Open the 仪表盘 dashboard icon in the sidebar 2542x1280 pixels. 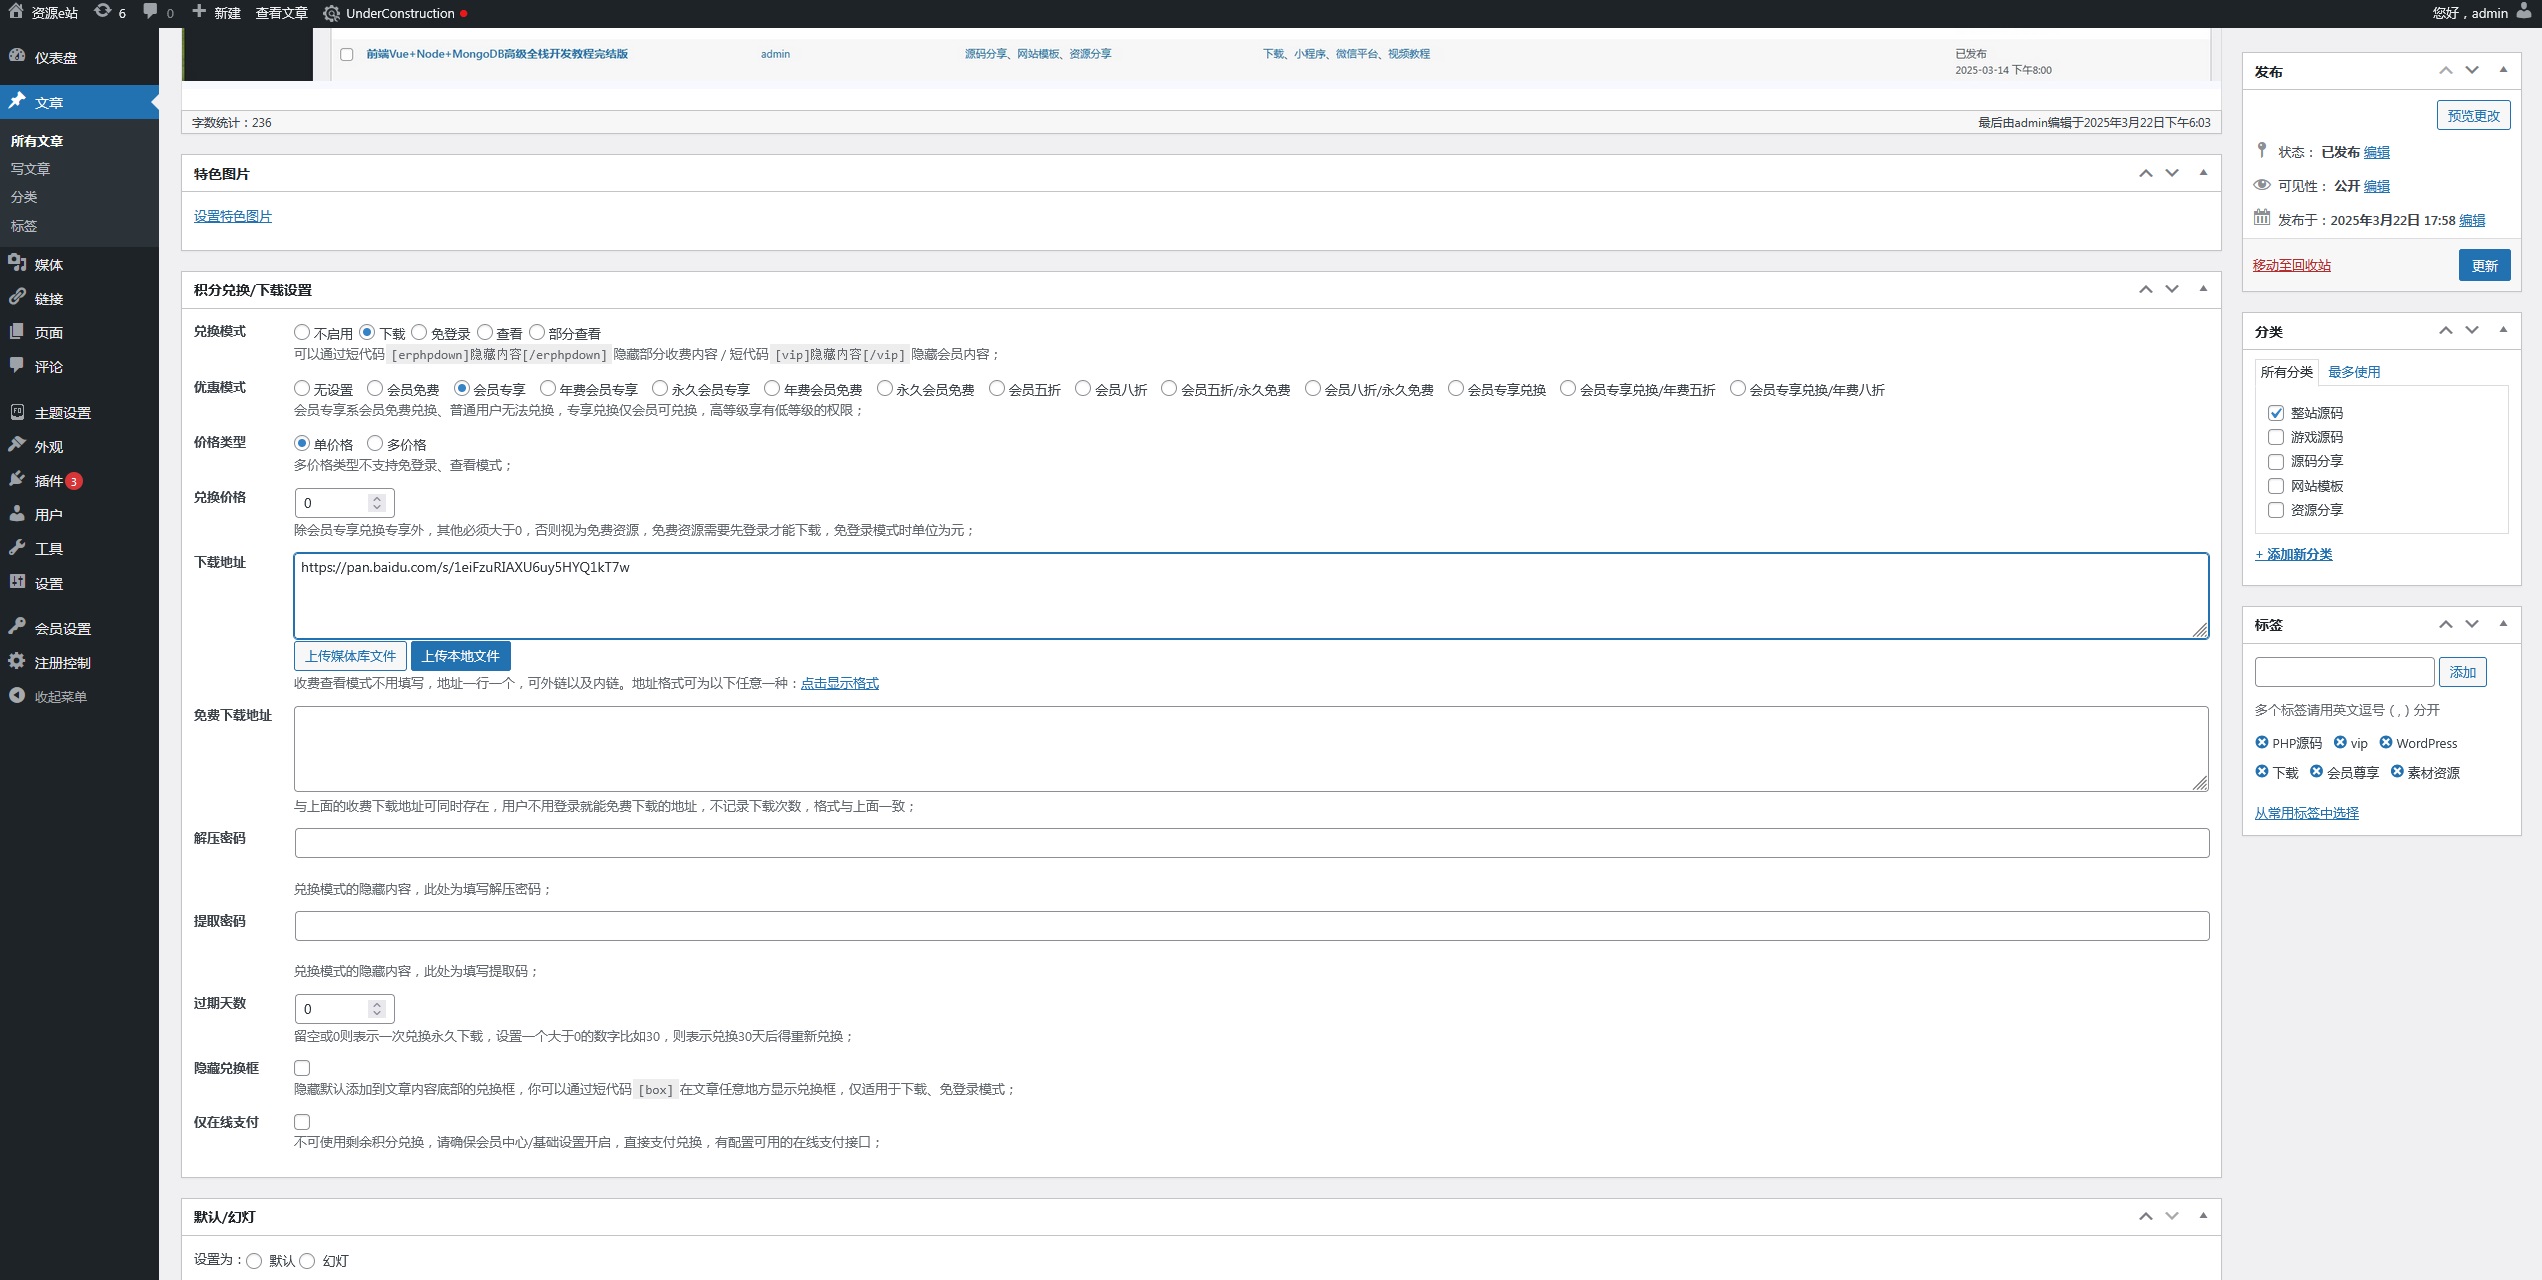[17, 56]
